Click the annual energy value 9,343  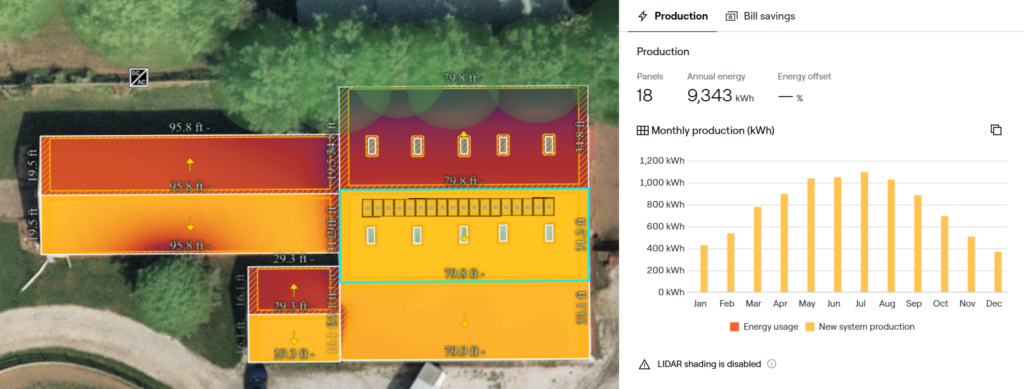710,96
